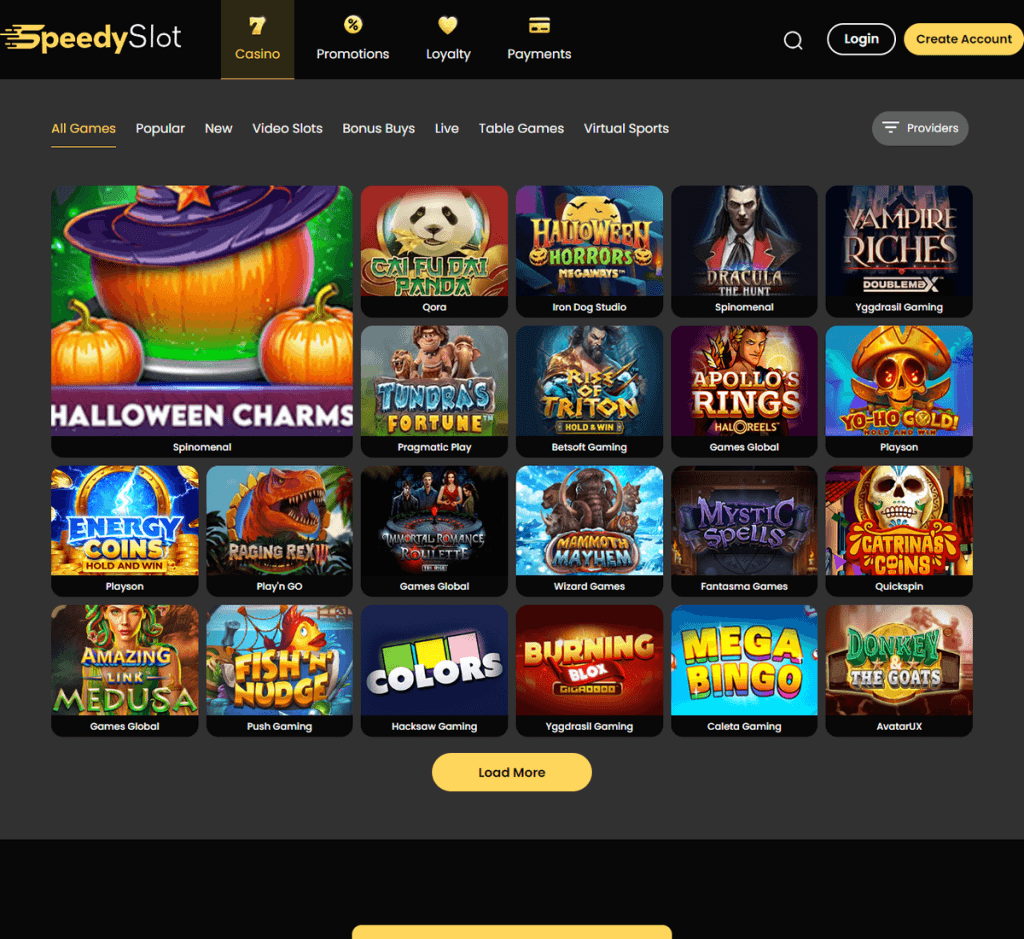The height and width of the screenshot is (939, 1024).
Task: Click the Login button
Action: (861, 39)
